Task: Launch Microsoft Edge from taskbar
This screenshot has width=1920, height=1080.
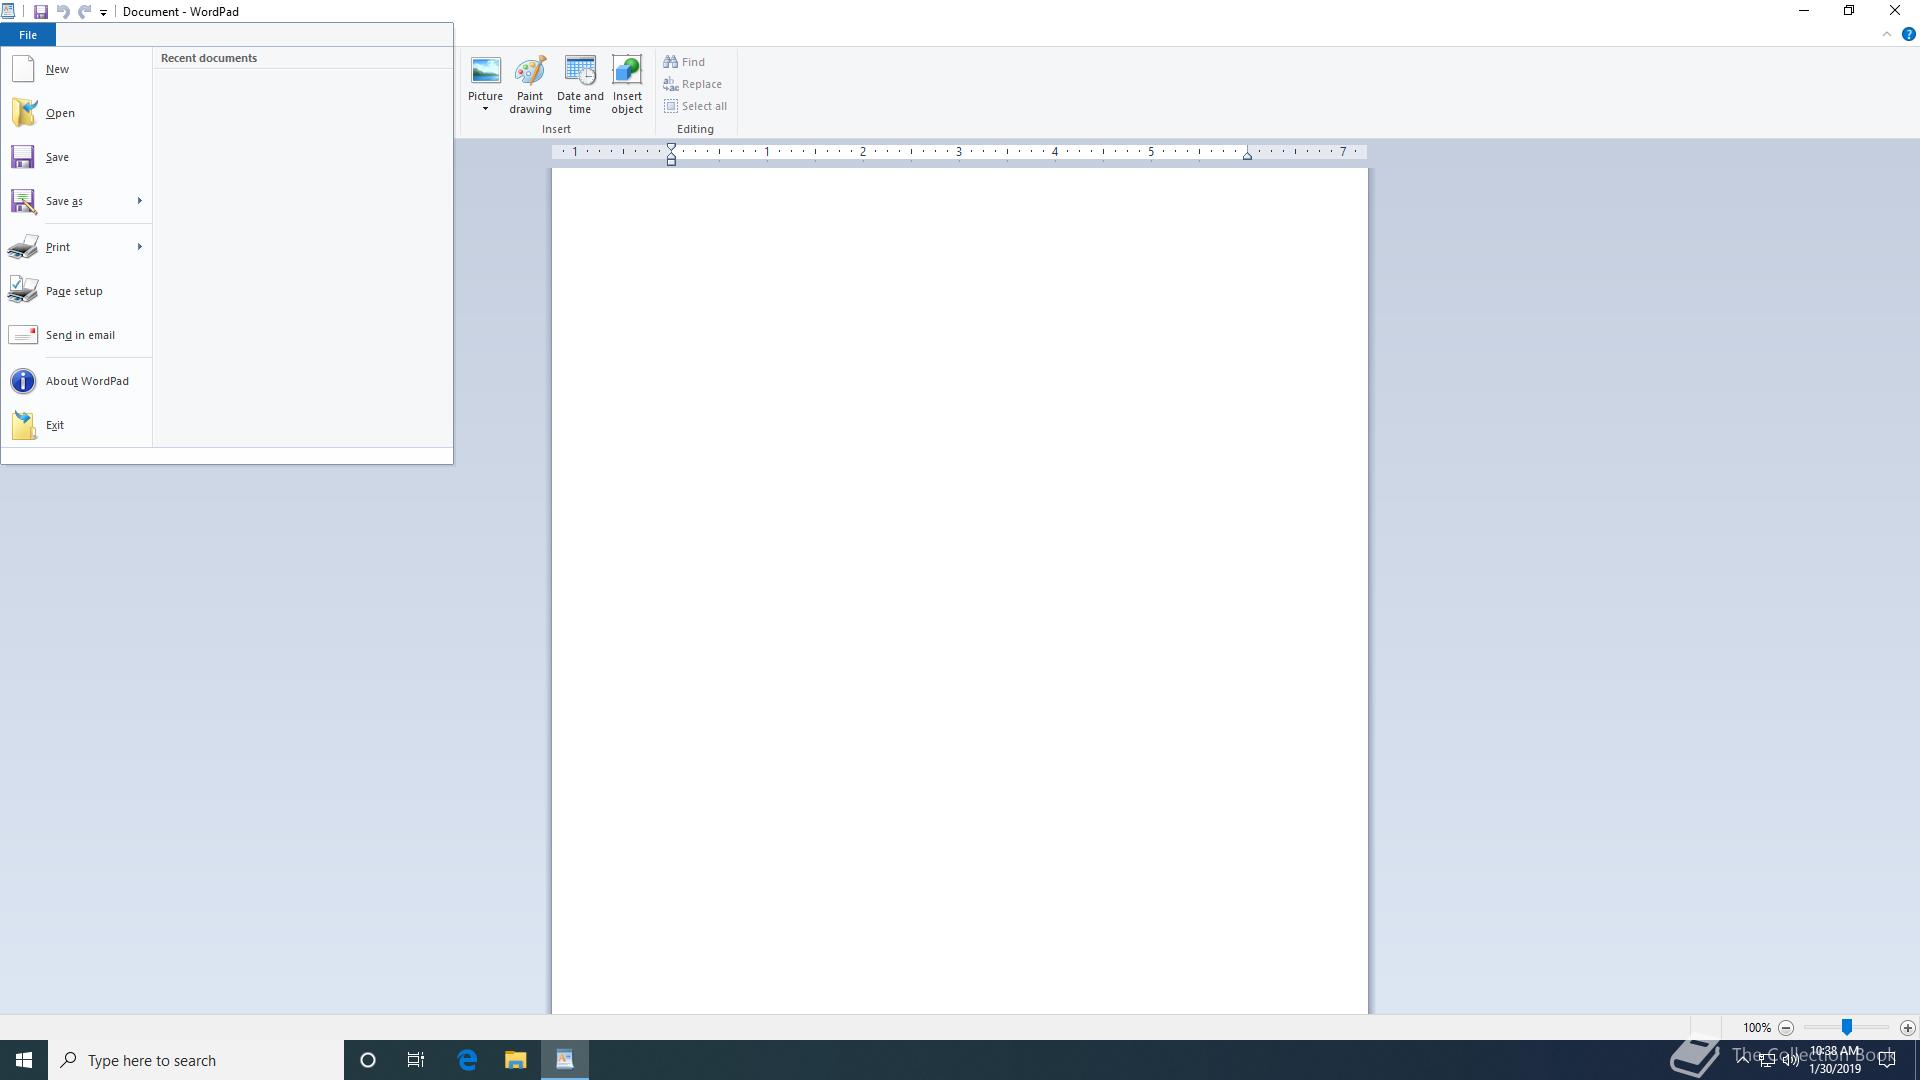Action: click(467, 1060)
